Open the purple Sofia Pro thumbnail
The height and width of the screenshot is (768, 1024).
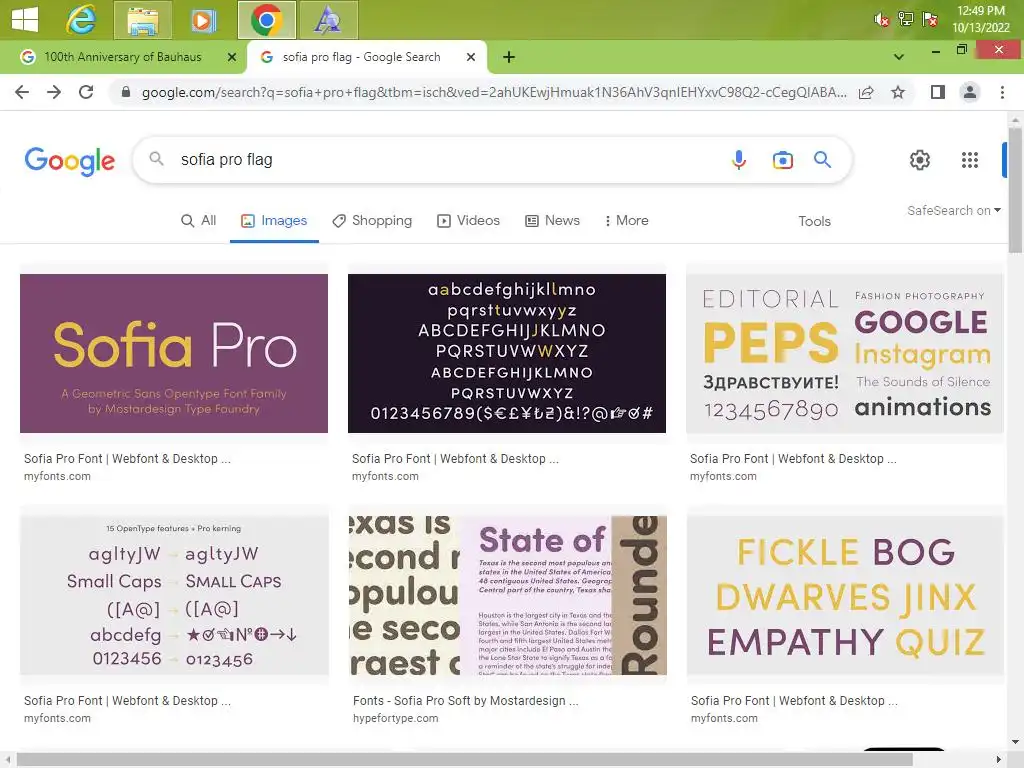174,353
